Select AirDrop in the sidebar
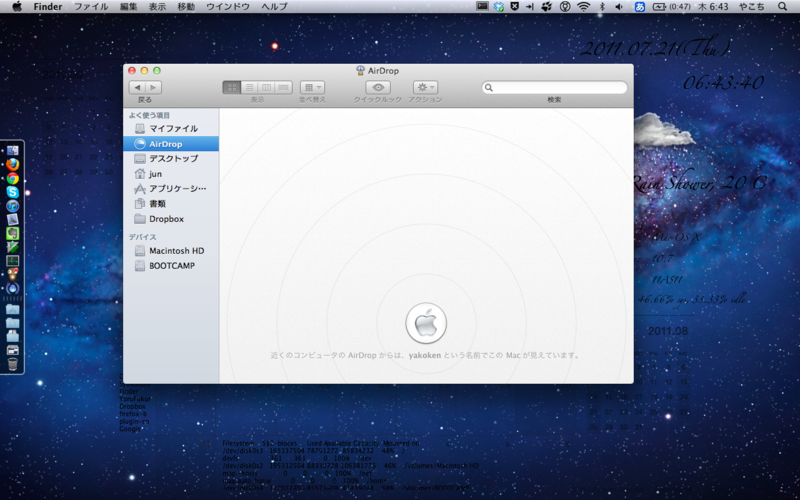Image resolution: width=800 pixels, height=500 pixels. pyautogui.click(x=171, y=144)
